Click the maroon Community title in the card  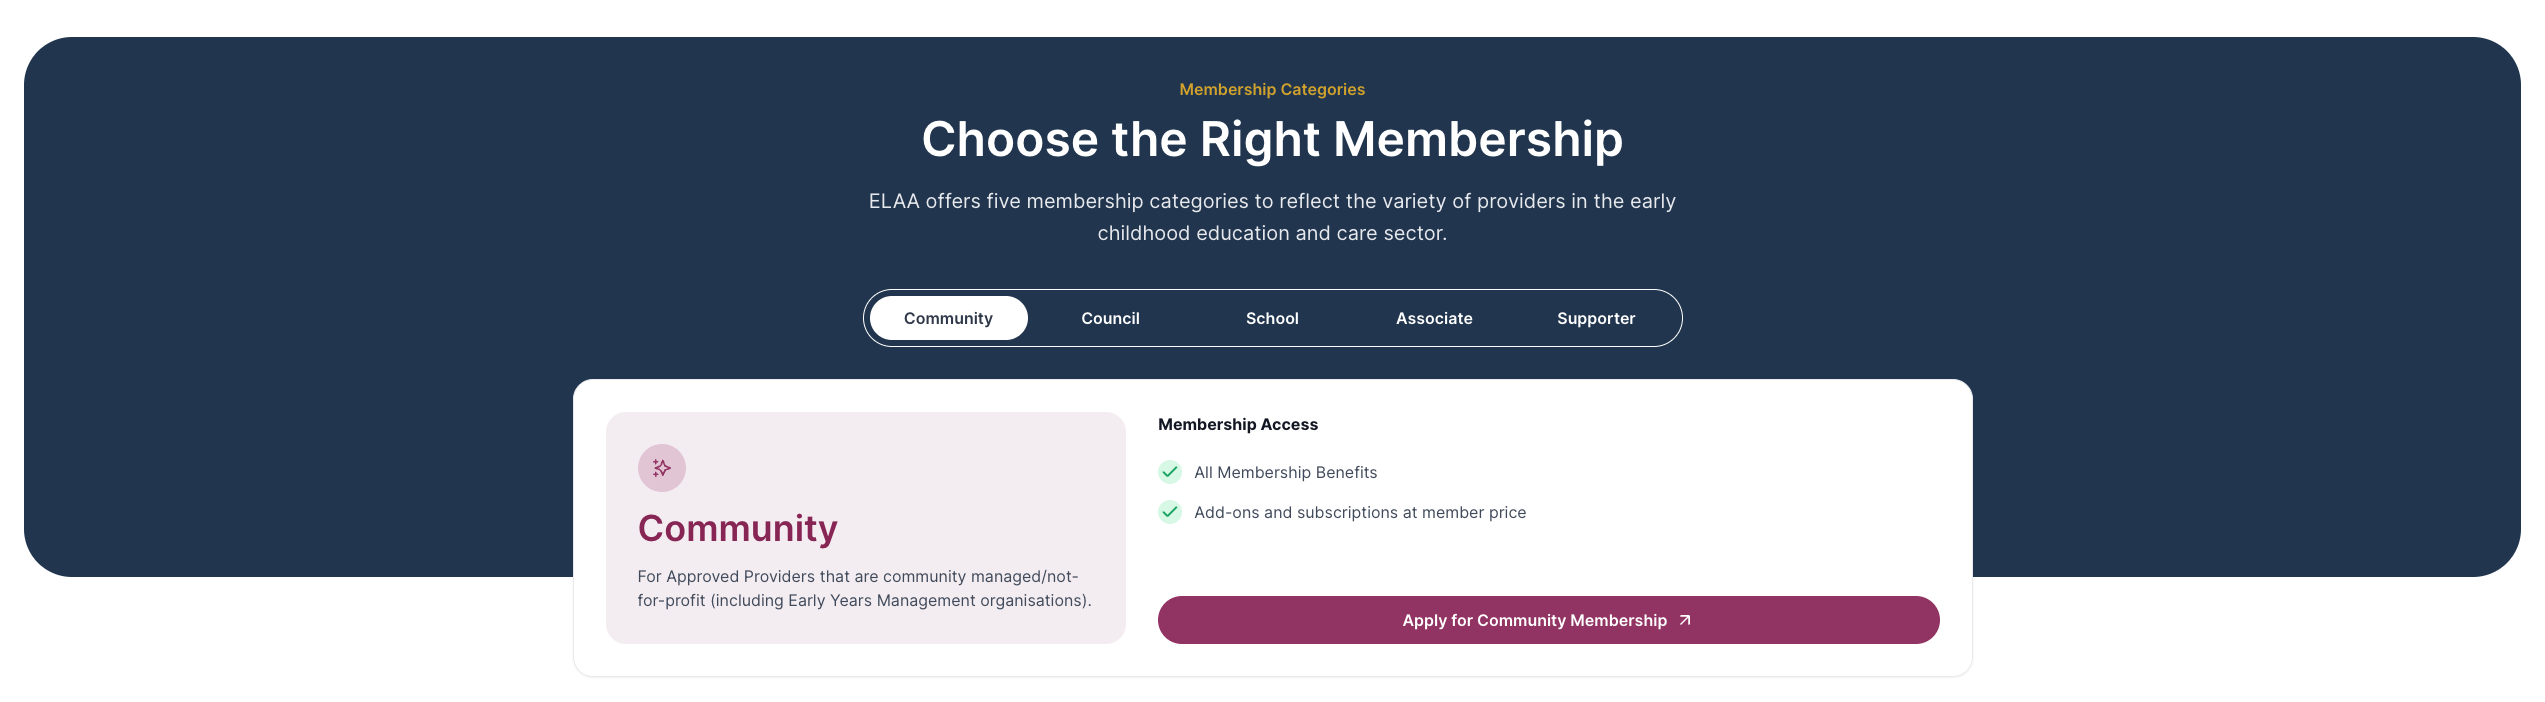point(738,528)
